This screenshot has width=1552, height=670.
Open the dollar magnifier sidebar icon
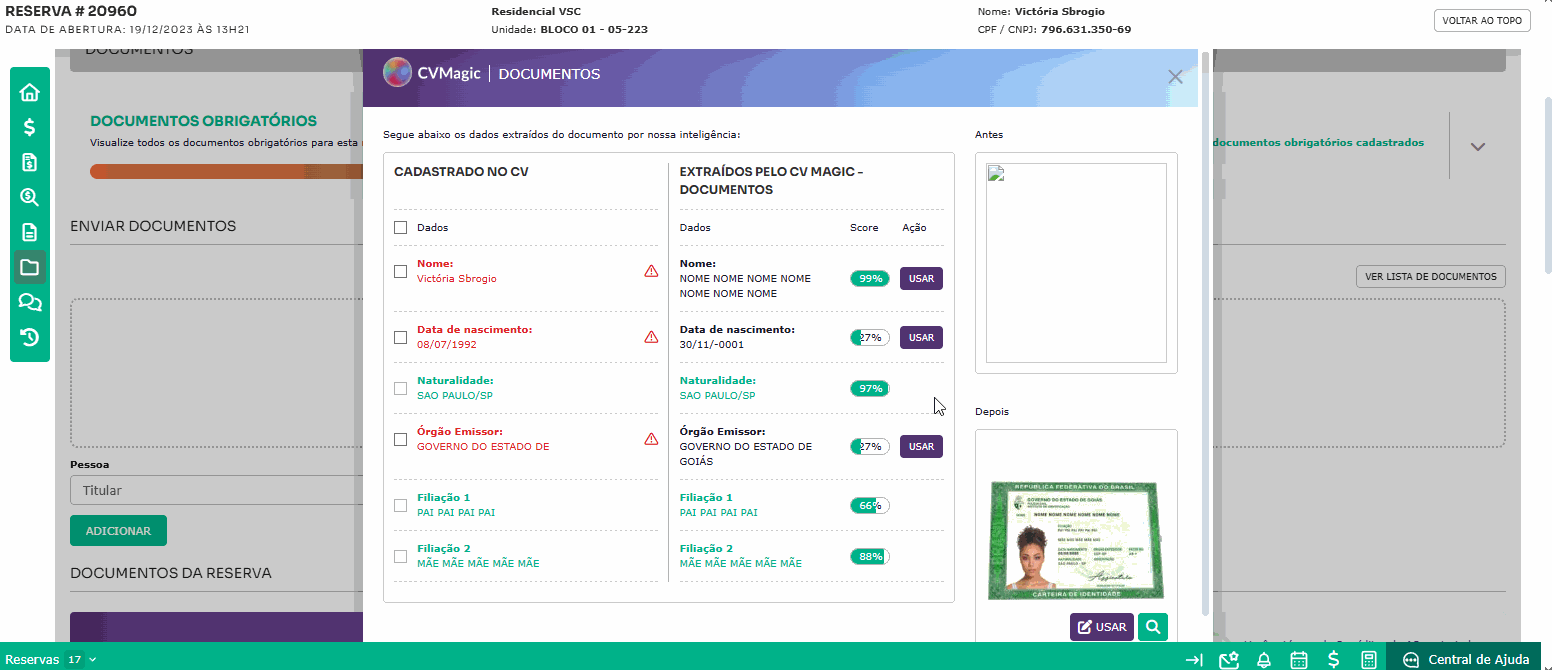(30, 197)
